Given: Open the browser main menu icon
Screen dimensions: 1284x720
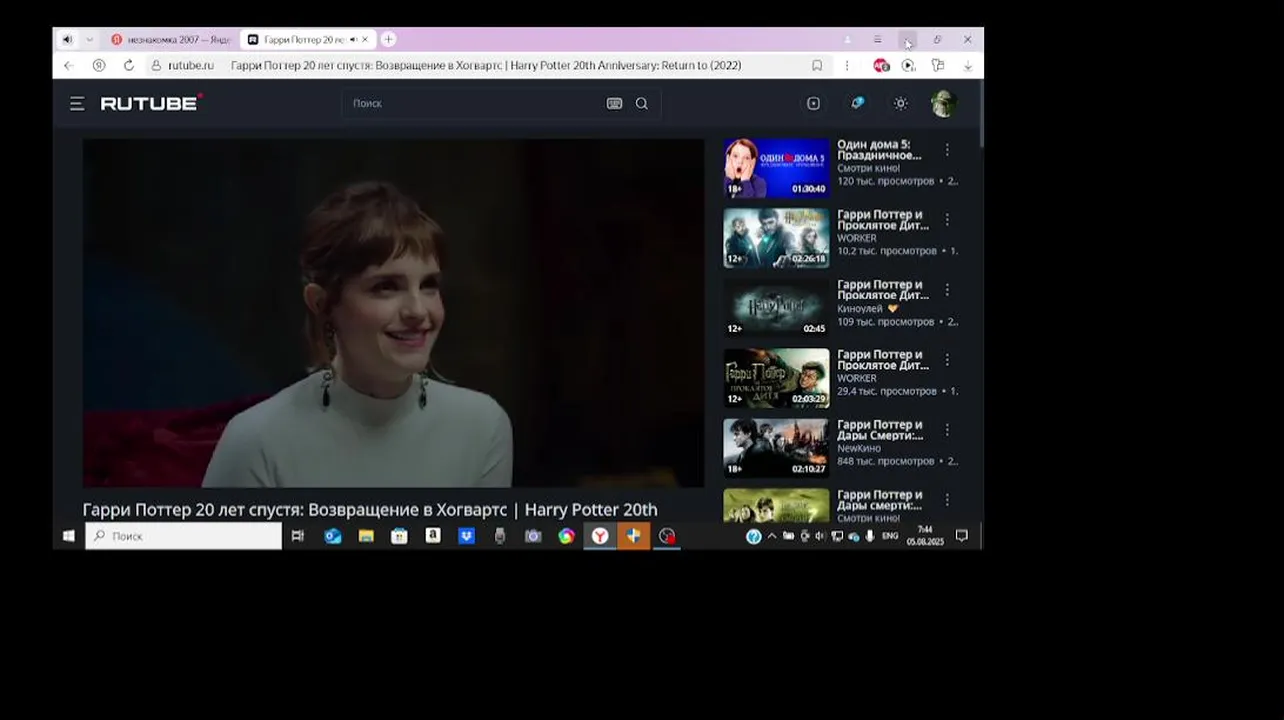Looking at the screenshot, I should click(877, 40).
